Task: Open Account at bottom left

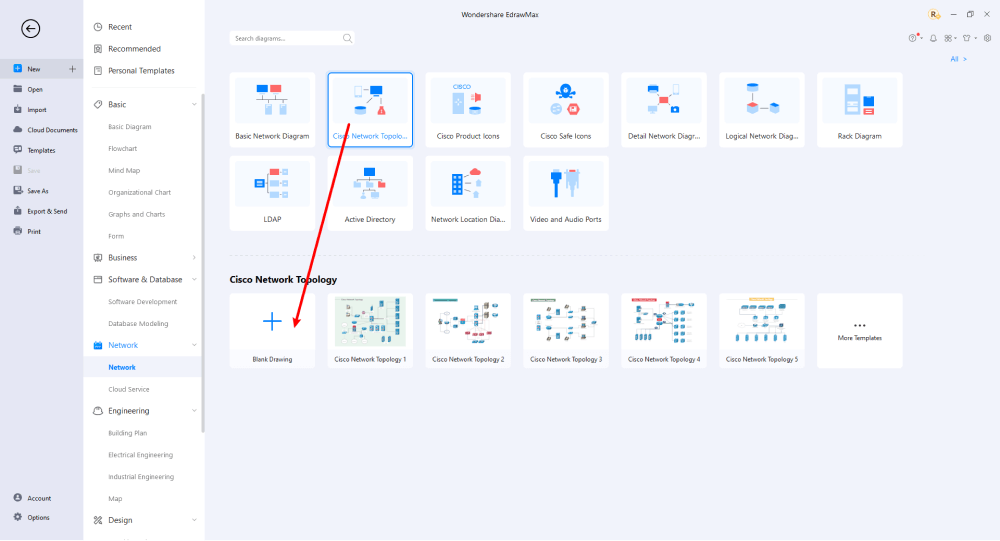Action: (x=41, y=498)
